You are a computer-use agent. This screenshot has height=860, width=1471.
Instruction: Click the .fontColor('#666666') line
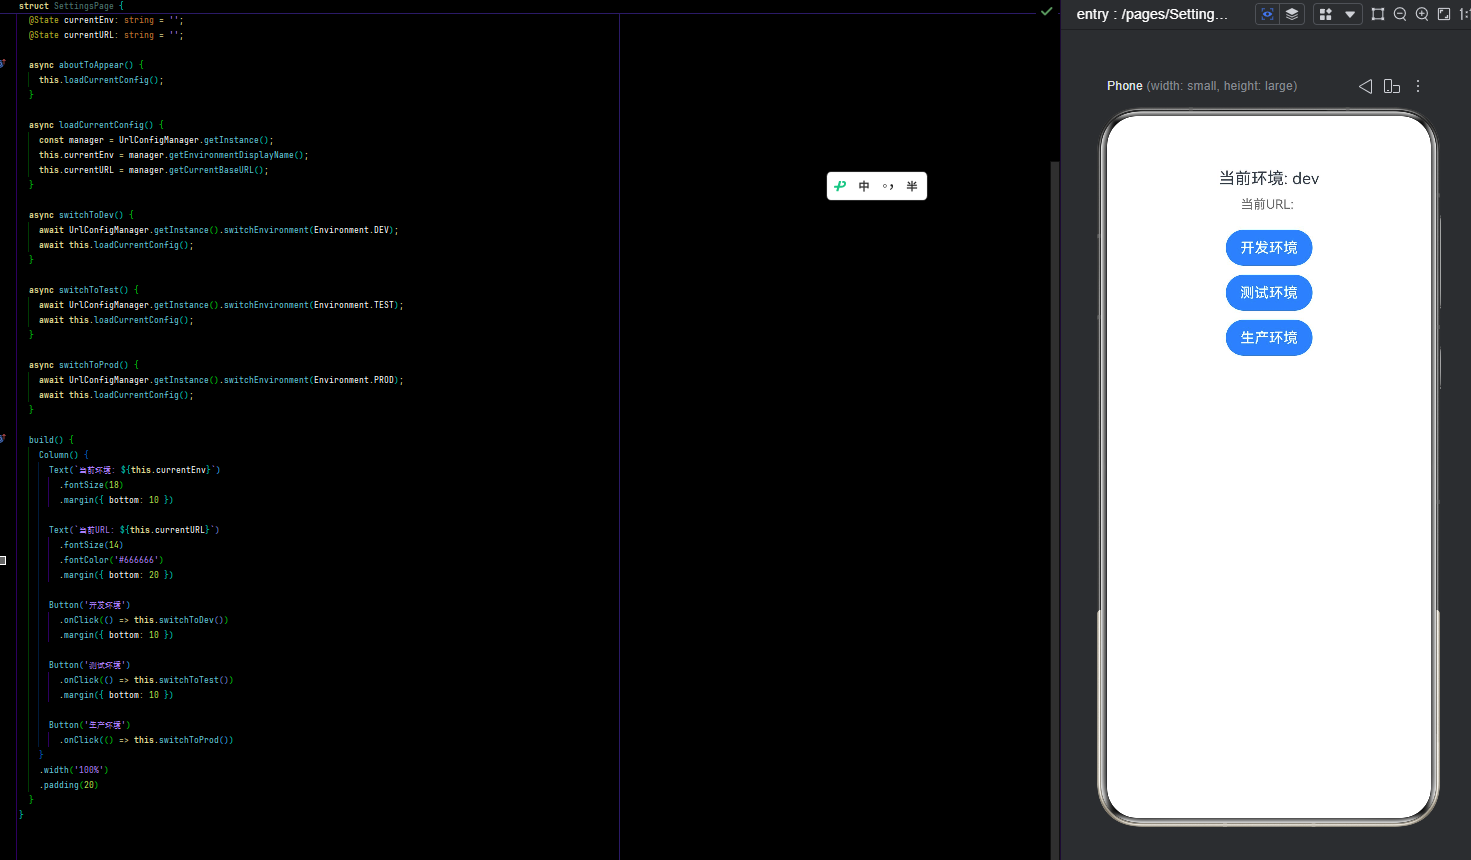tap(111, 560)
